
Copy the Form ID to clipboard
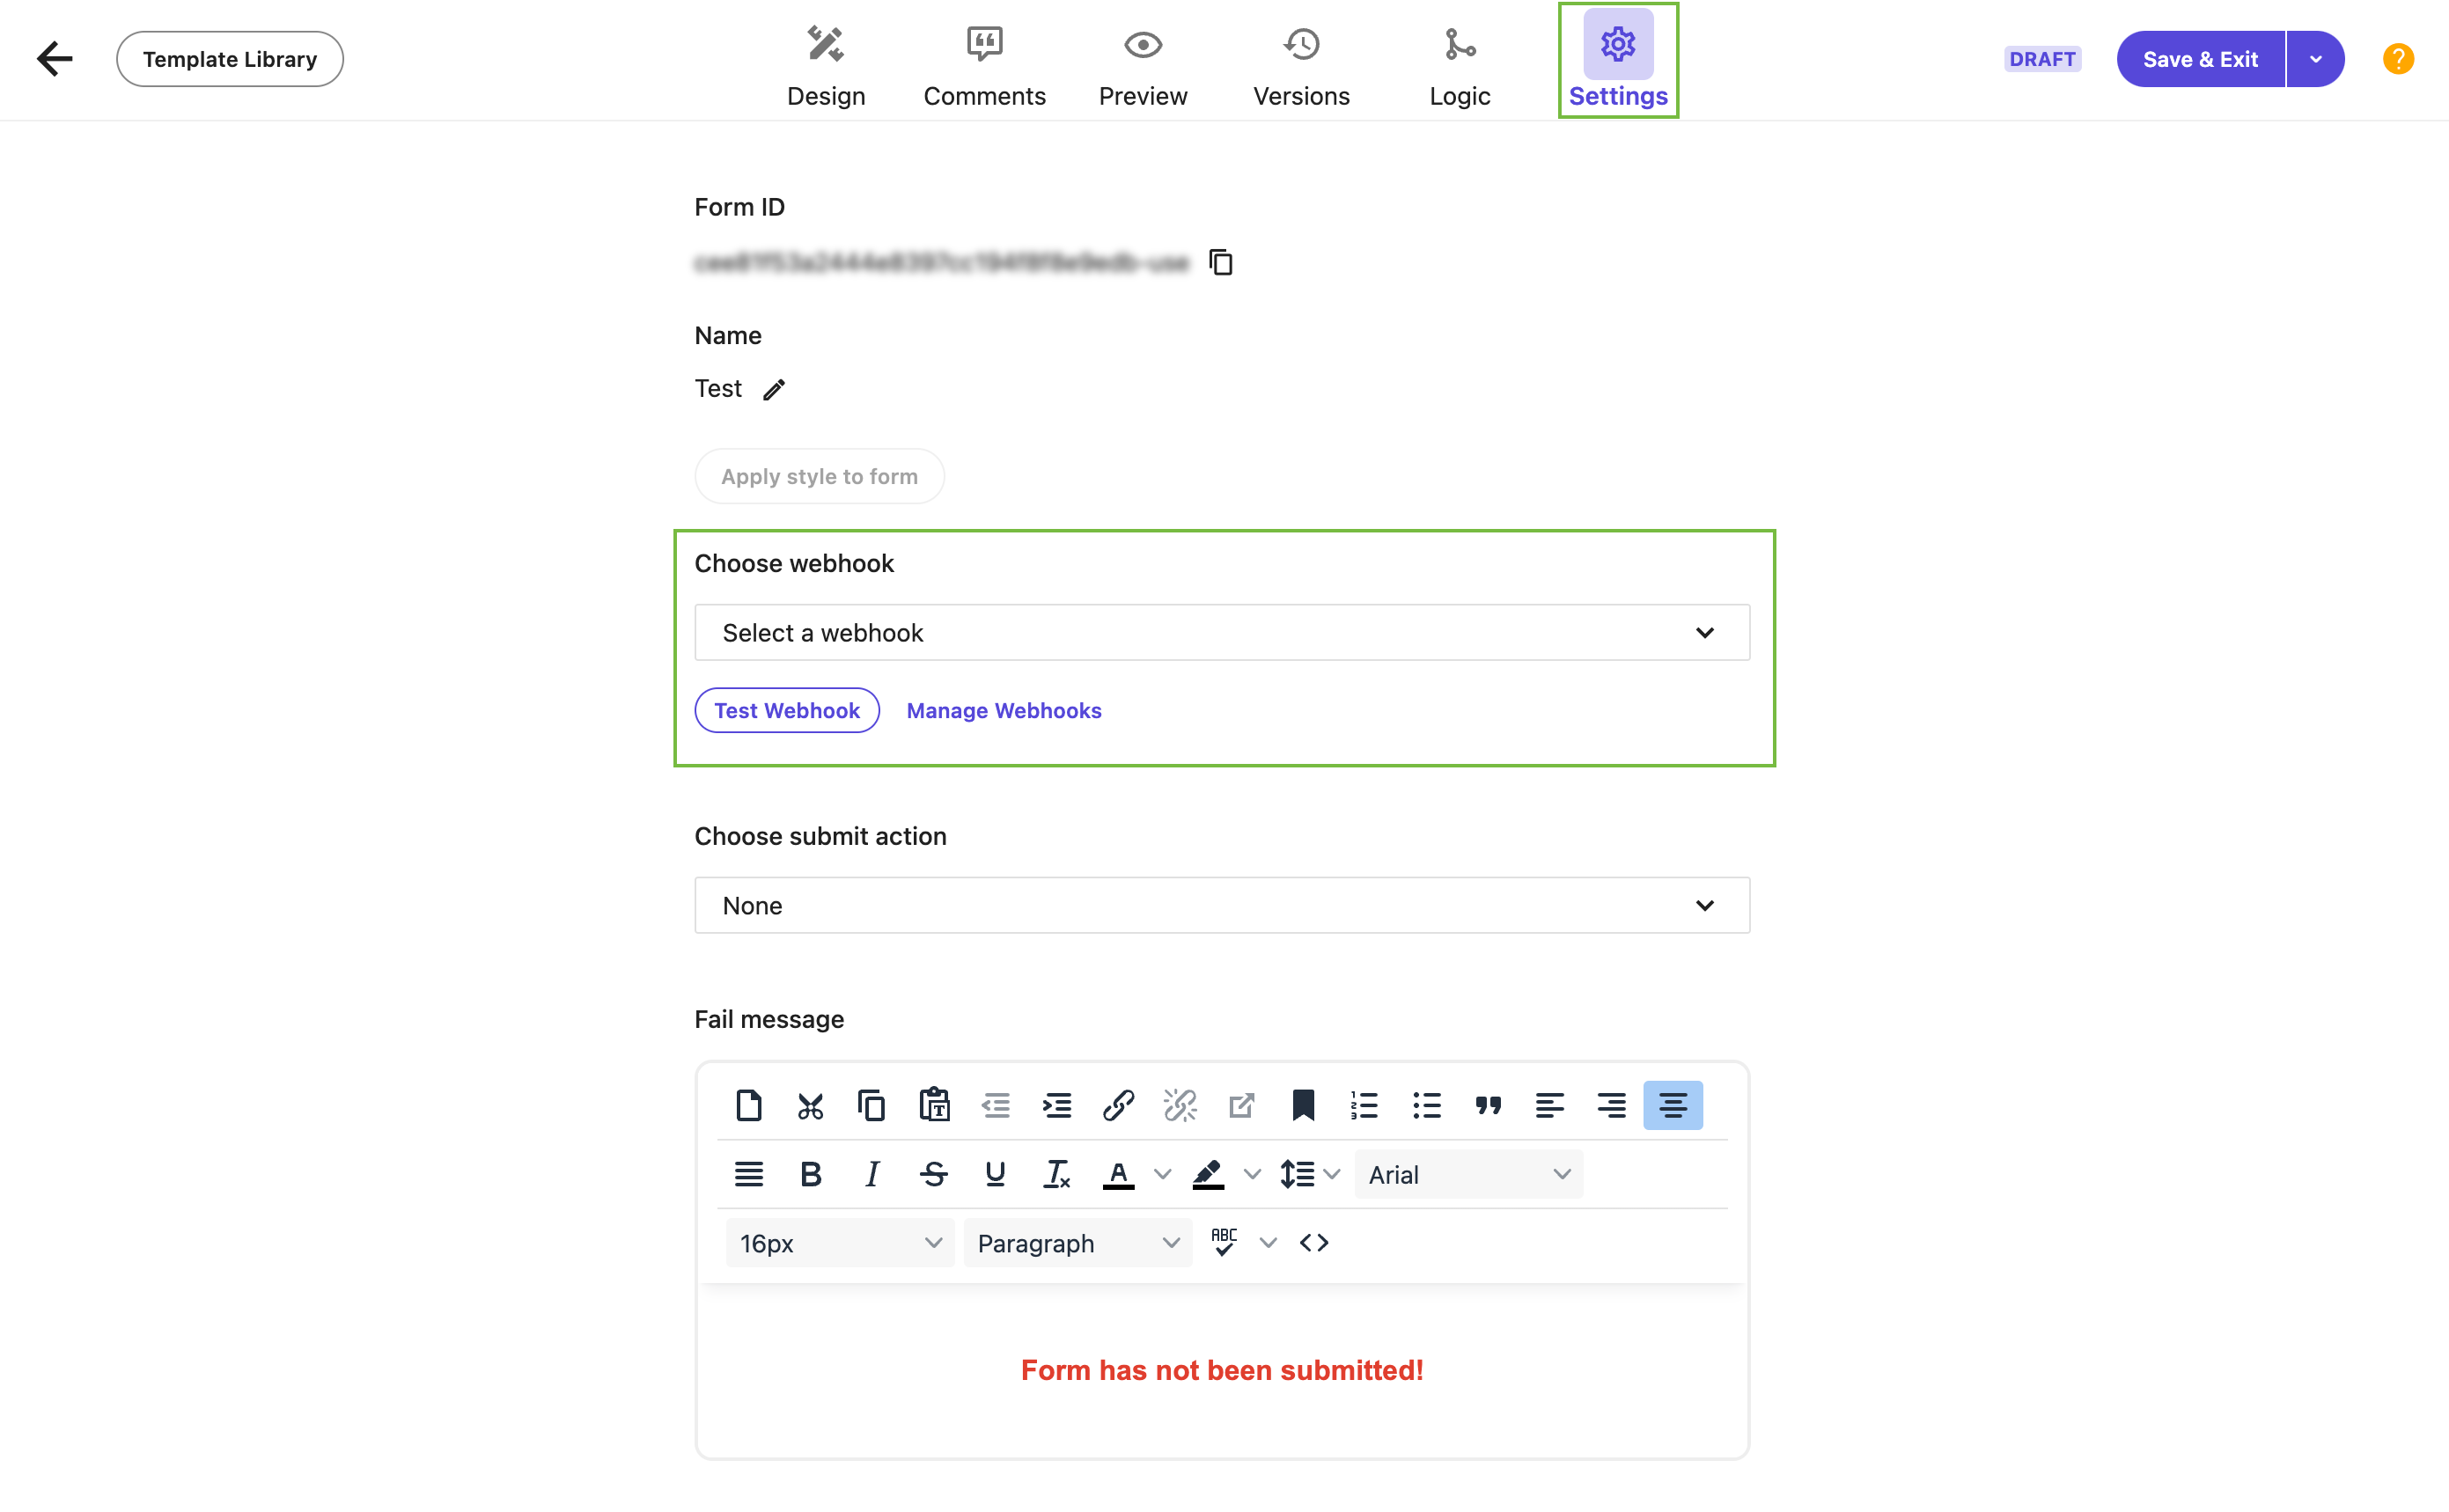tap(1222, 261)
